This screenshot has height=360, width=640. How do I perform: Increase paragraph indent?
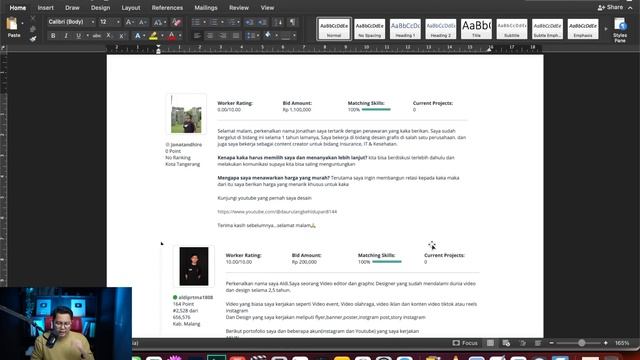pyautogui.click(x=263, y=22)
